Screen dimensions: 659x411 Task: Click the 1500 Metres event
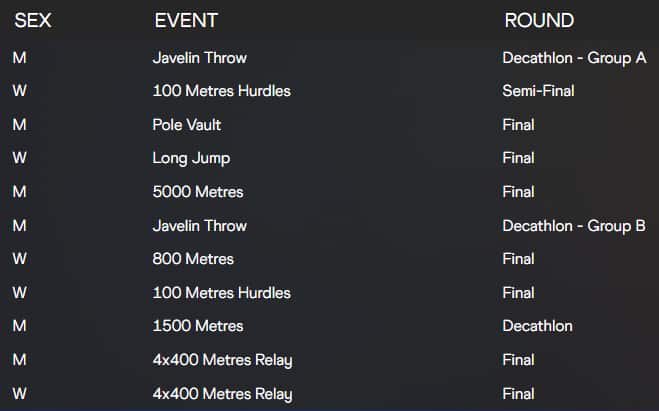pyautogui.click(x=198, y=326)
